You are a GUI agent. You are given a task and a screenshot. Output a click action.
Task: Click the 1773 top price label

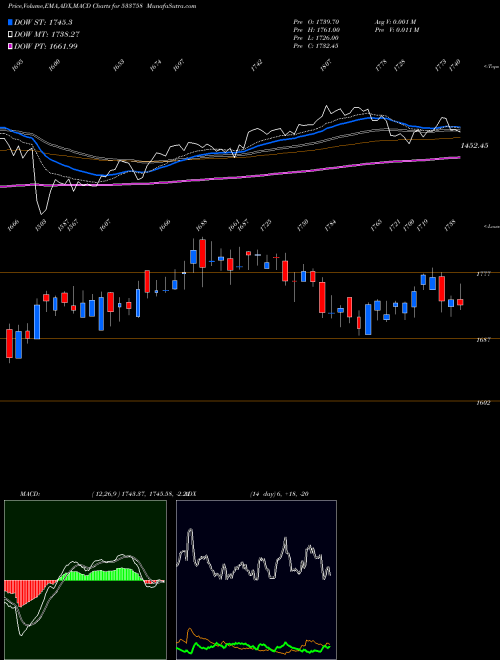[x=441, y=65]
